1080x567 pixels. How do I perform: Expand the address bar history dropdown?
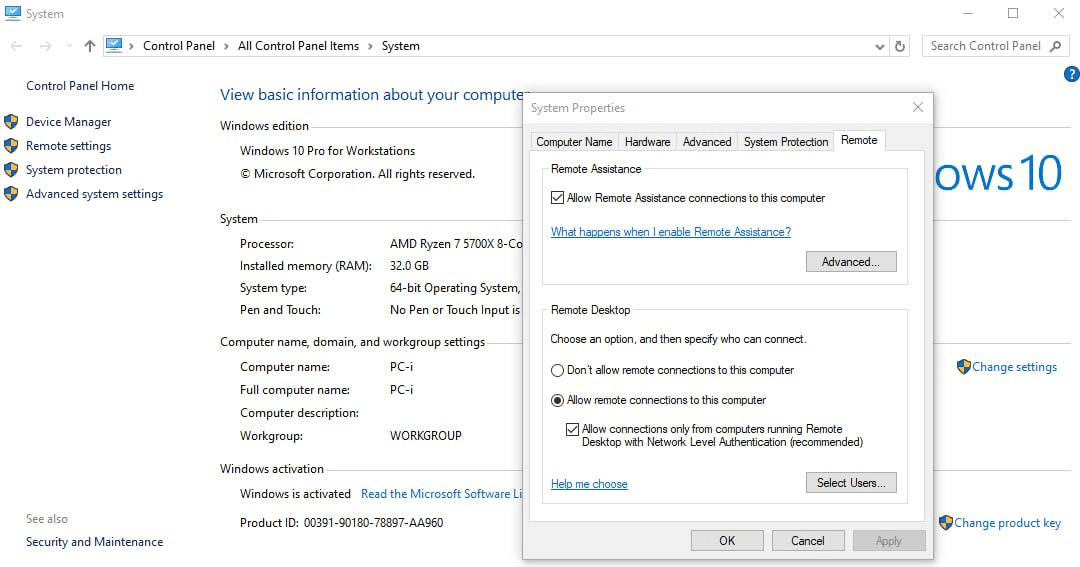click(880, 46)
